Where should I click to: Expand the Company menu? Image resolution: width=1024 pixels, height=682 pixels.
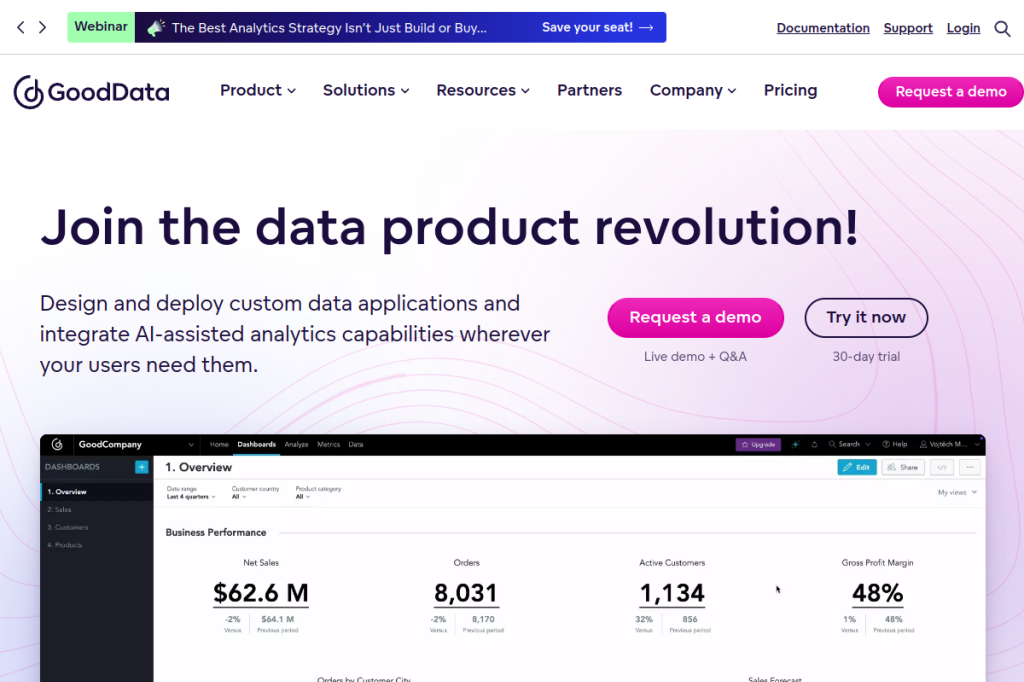(x=693, y=90)
